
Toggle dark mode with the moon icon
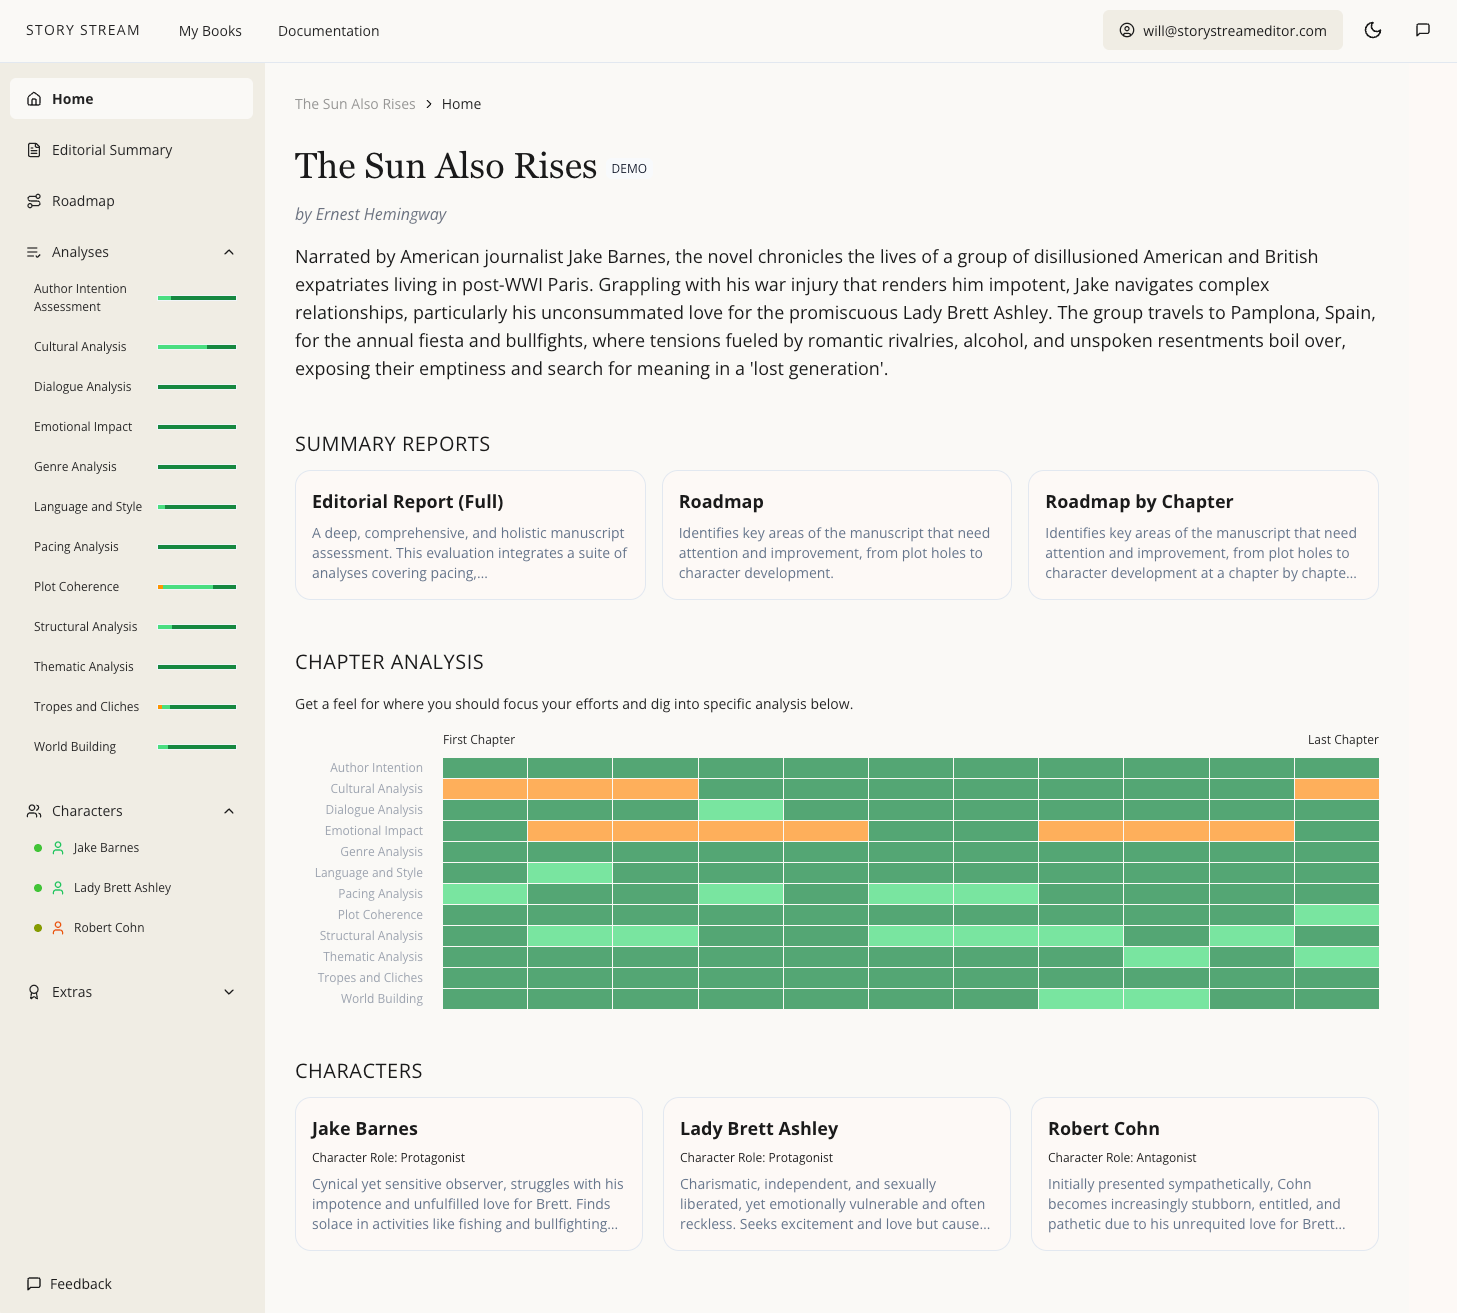click(1373, 30)
